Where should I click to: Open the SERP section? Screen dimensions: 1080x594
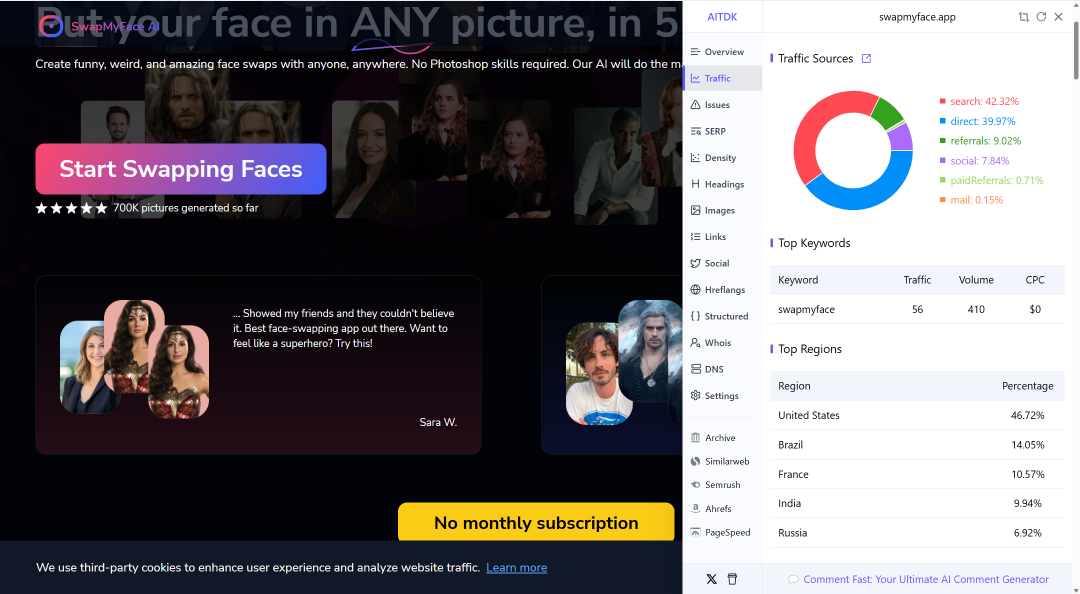pyautogui.click(x=723, y=131)
